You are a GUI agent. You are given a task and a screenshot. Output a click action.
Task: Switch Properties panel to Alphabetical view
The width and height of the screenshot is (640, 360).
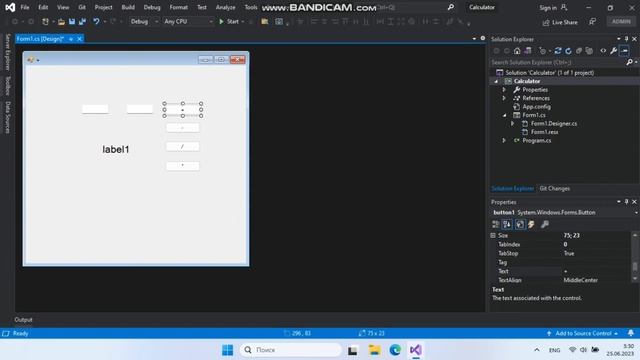(507, 224)
